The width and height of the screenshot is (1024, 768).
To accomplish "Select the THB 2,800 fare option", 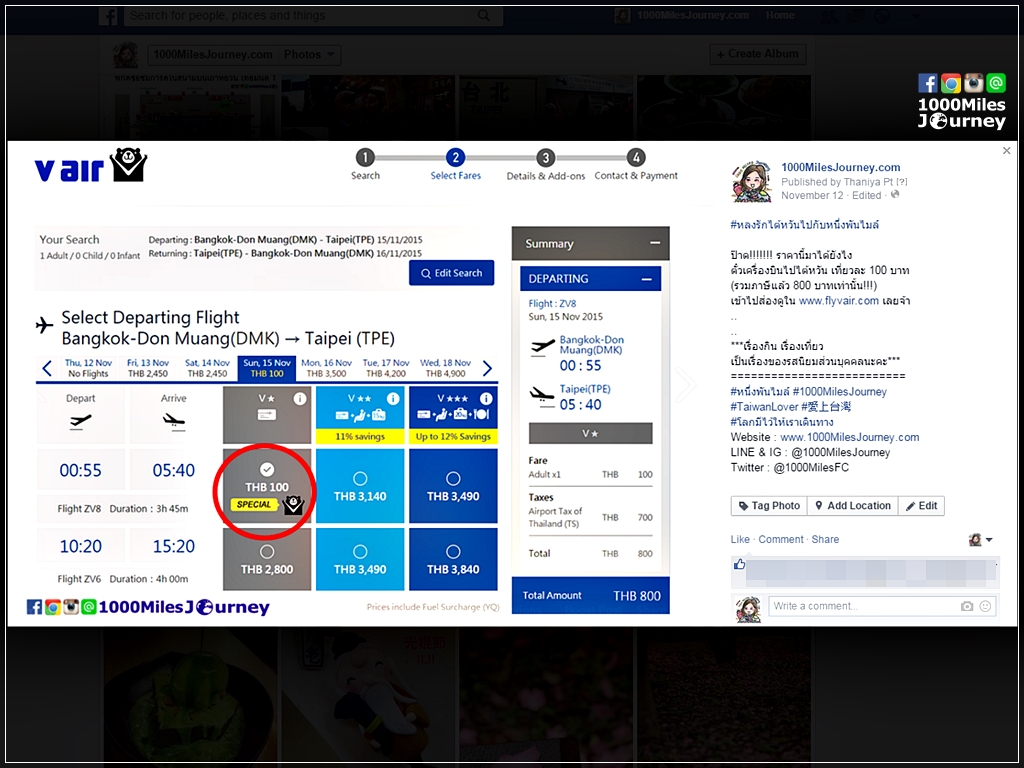I will pos(267,560).
